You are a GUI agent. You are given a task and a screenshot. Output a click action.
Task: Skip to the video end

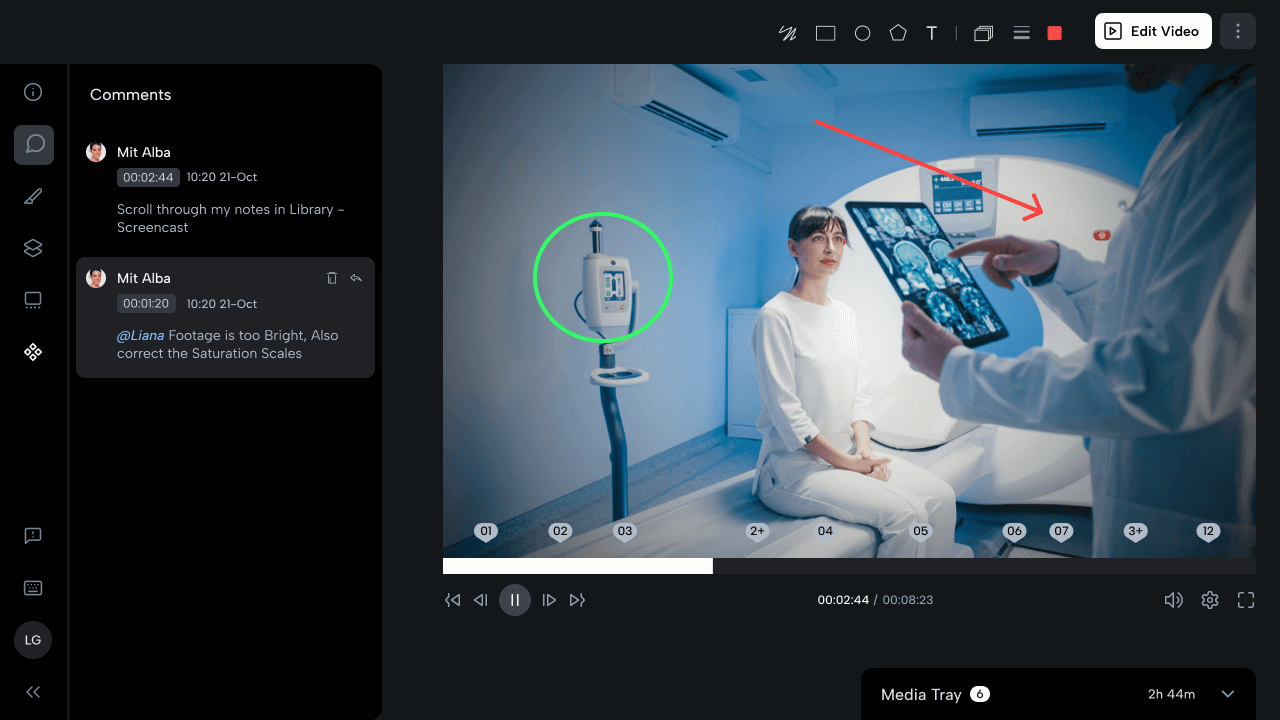tap(577, 600)
